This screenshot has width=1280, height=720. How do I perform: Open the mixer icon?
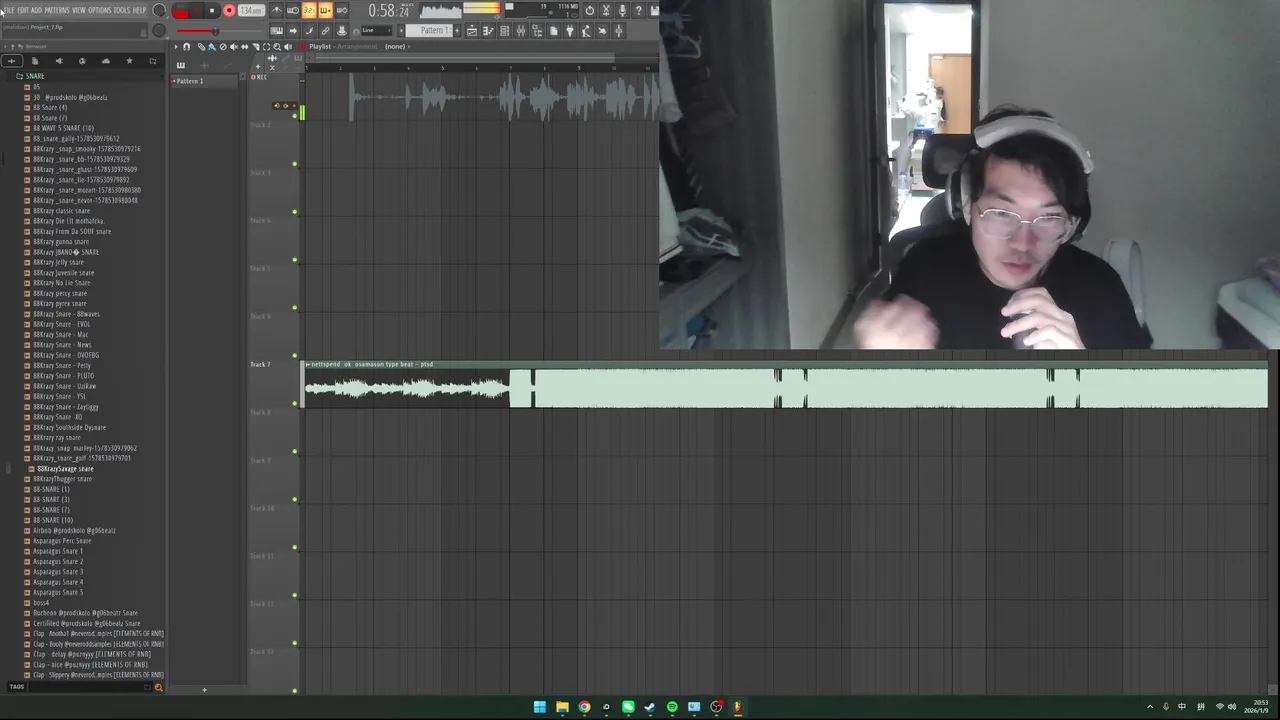point(521,31)
